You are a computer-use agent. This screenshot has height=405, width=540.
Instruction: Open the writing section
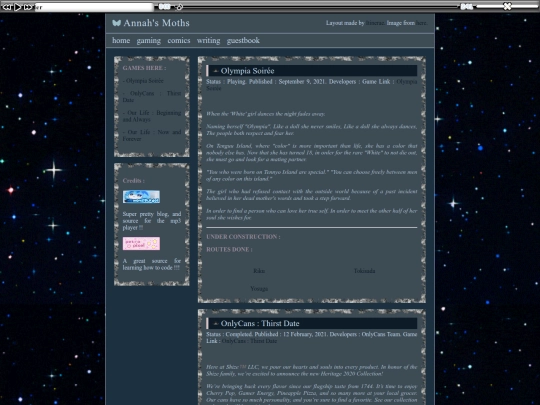(x=208, y=41)
